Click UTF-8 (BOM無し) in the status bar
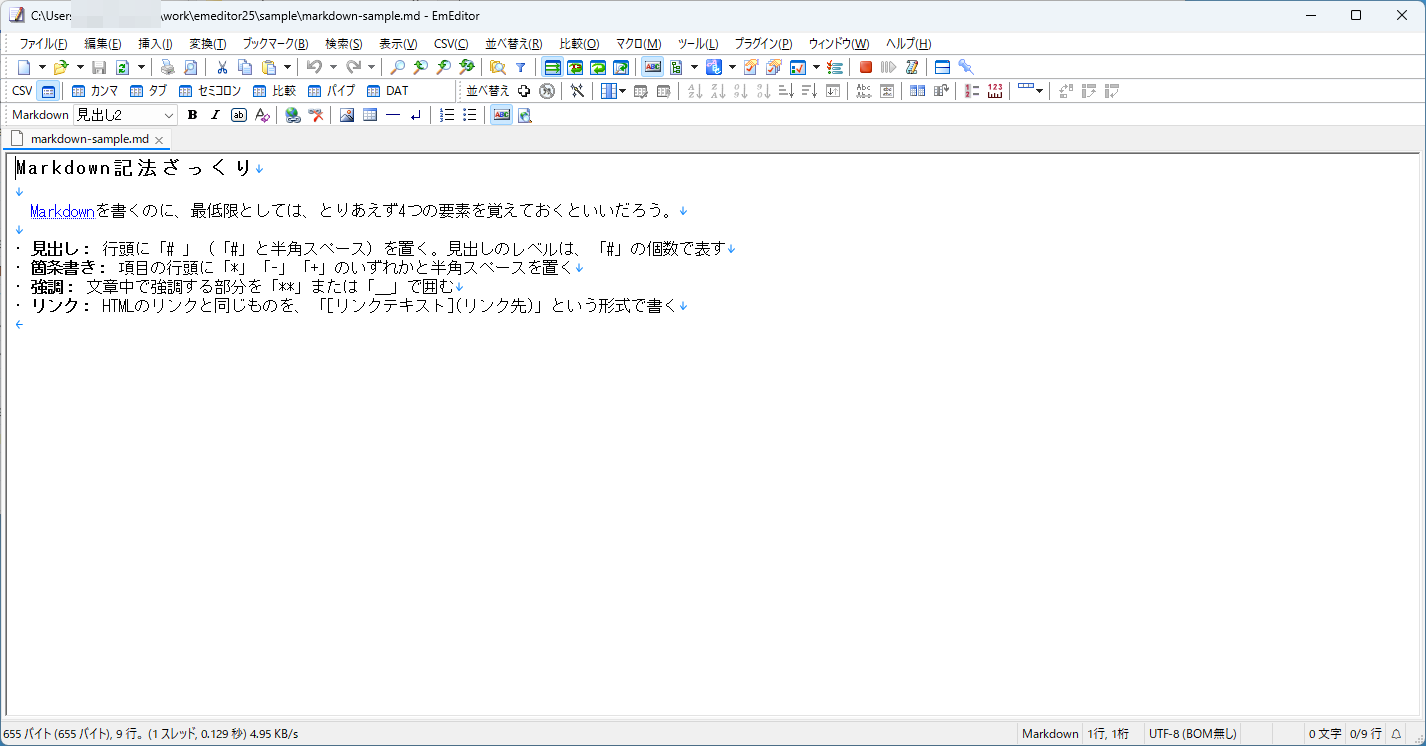Screen dimensions: 1426x746 click(1193, 733)
